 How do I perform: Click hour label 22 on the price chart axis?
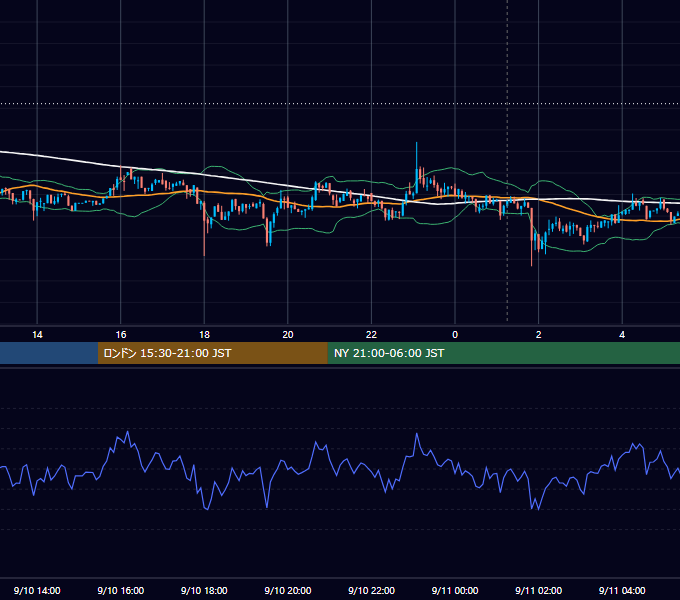coord(371,335)
